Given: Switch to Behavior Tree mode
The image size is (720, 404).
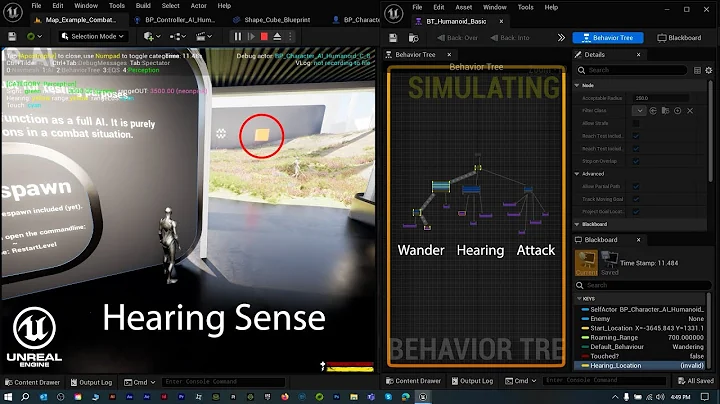Looking at the screenshot, I should pos(608,38).
